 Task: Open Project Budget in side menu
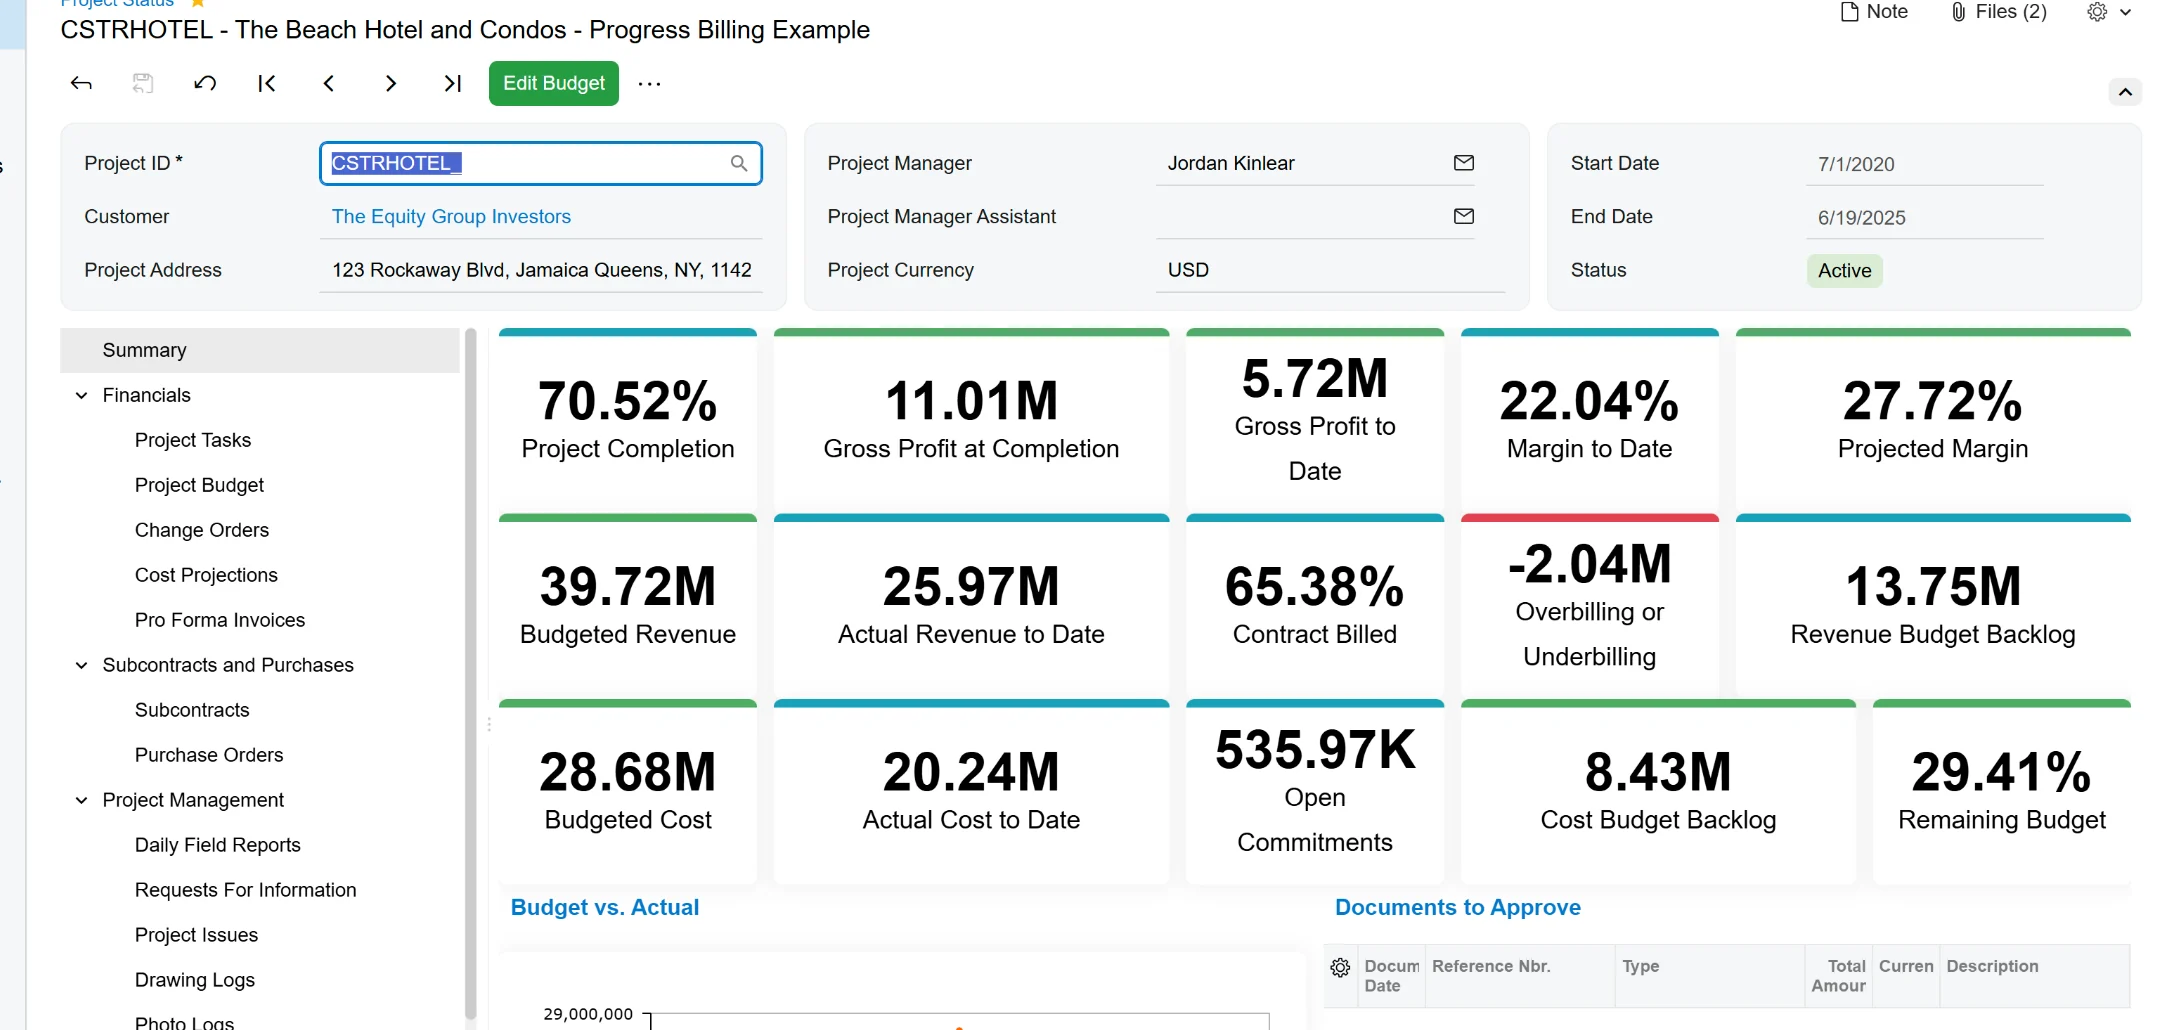click(199, 485)
